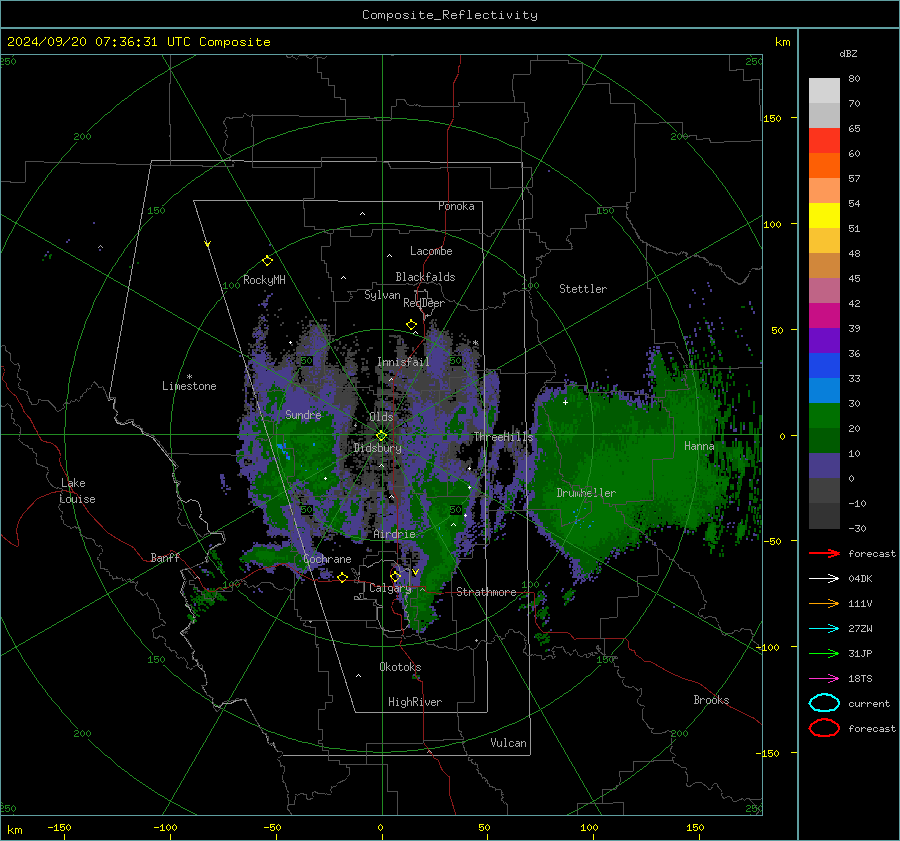Click the red forecast arrow in legend

824,553
